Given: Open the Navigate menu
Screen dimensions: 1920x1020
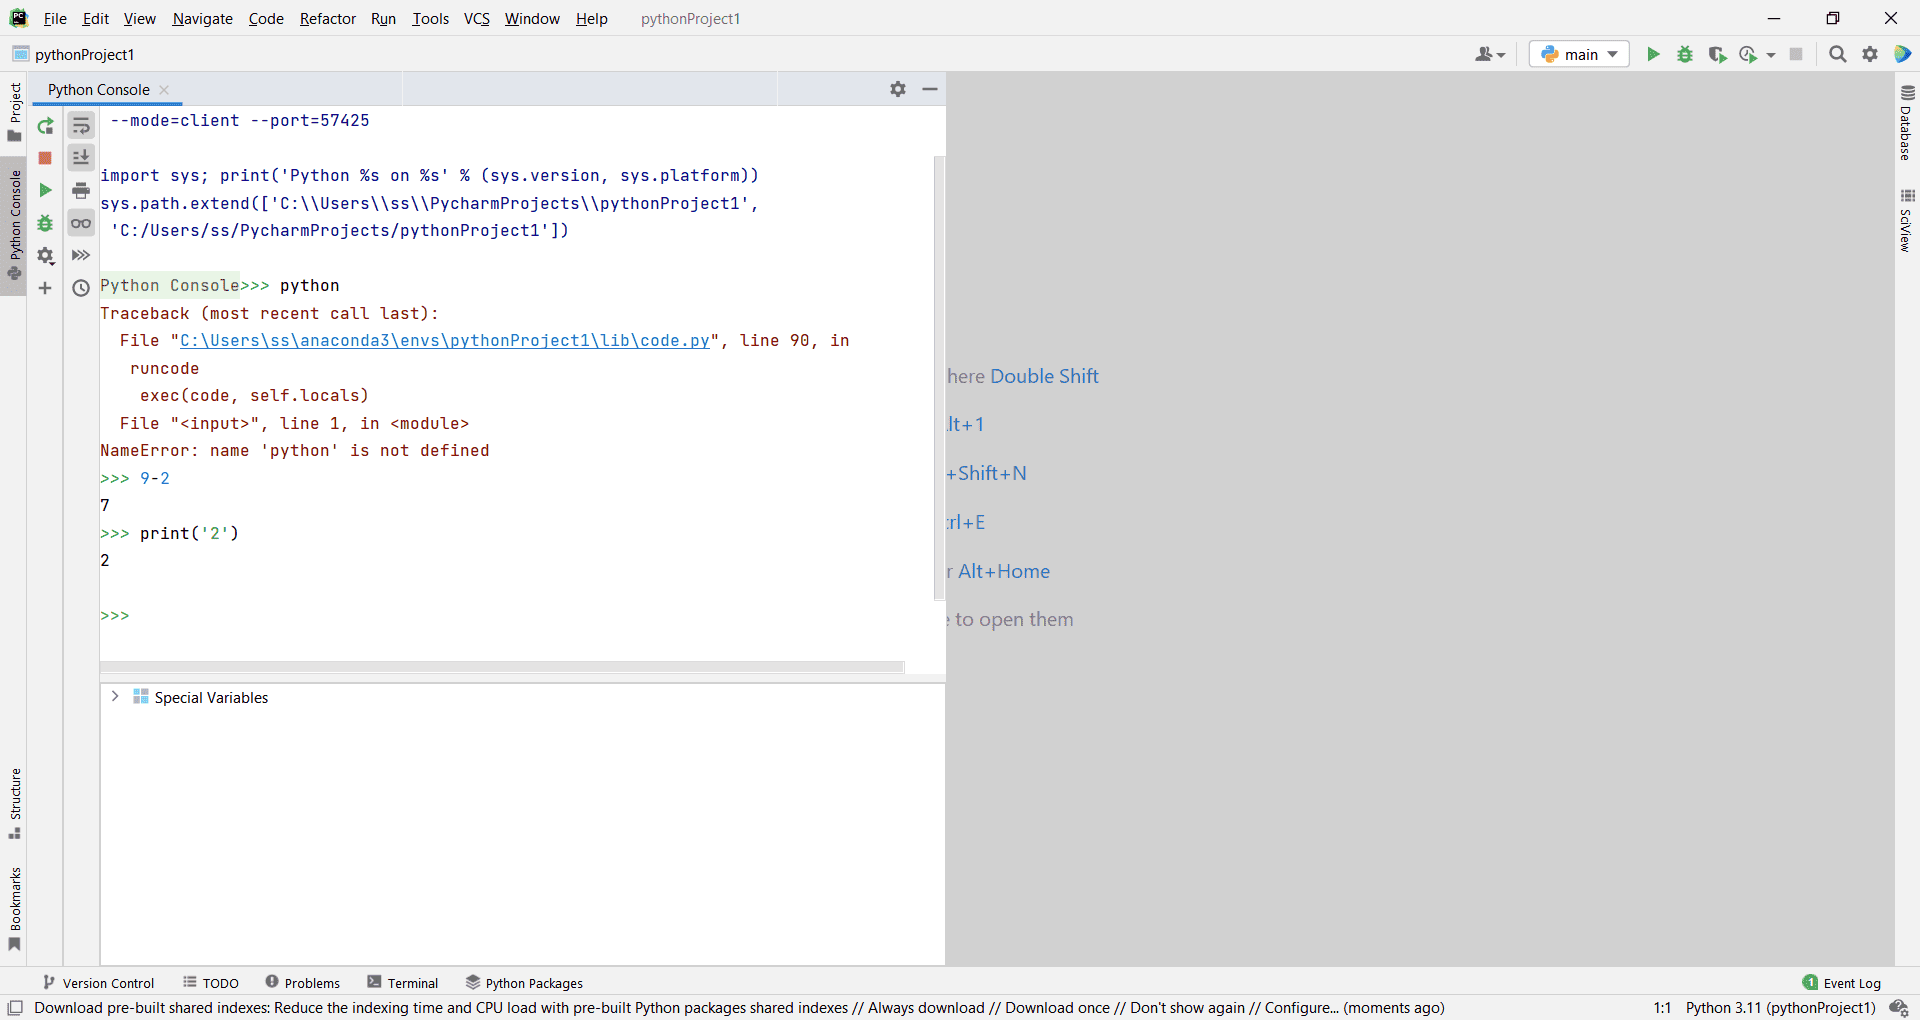Looking at the screenshot, I should point(203,19).
